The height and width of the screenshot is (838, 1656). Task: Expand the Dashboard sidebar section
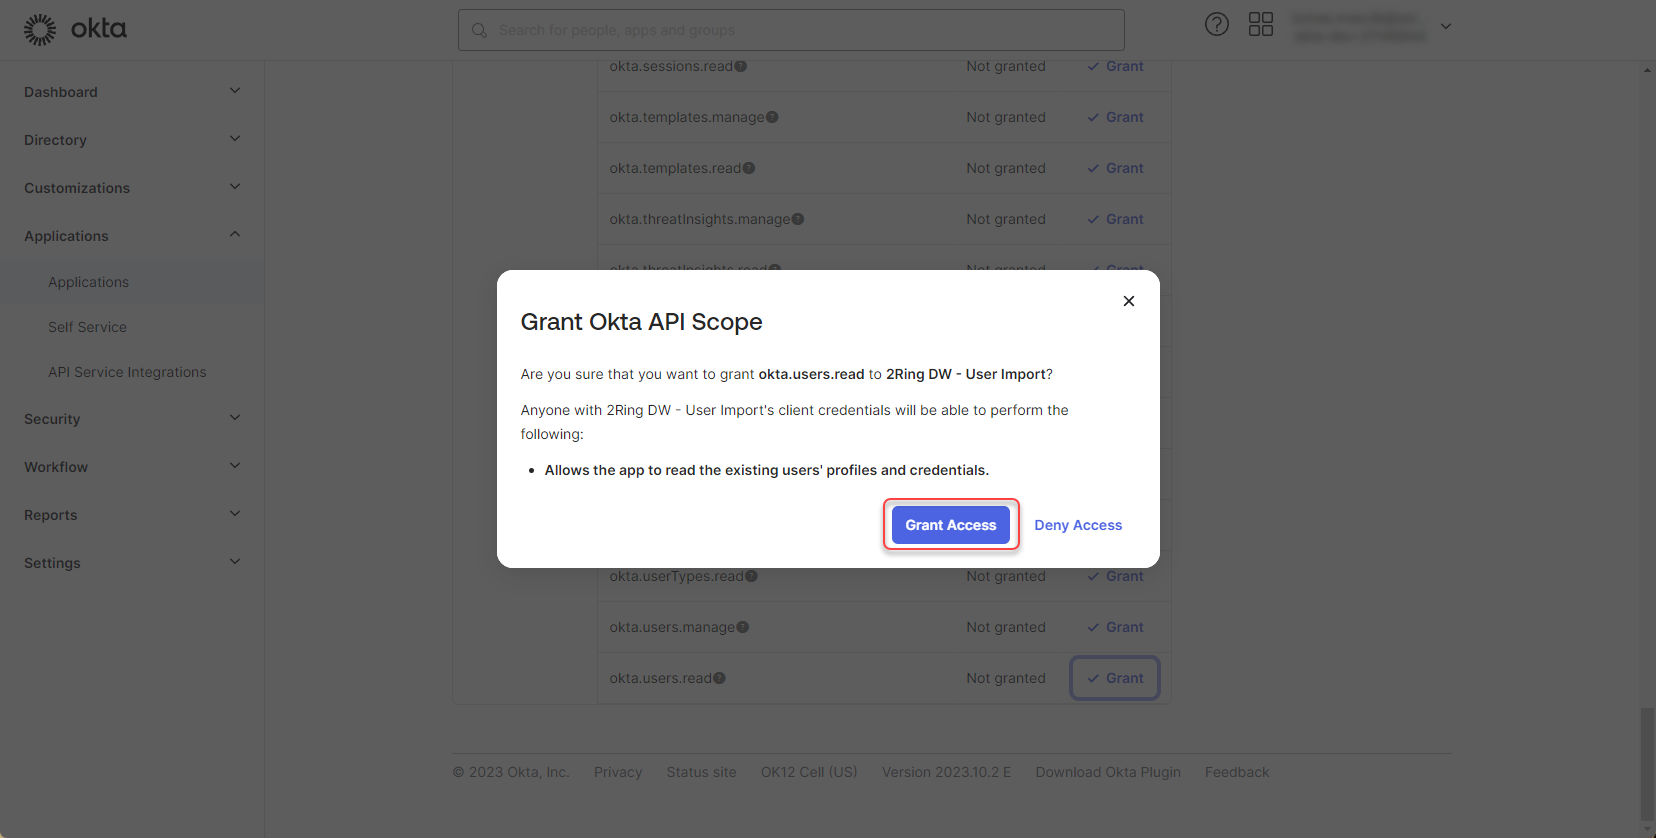tap(235, 91)
